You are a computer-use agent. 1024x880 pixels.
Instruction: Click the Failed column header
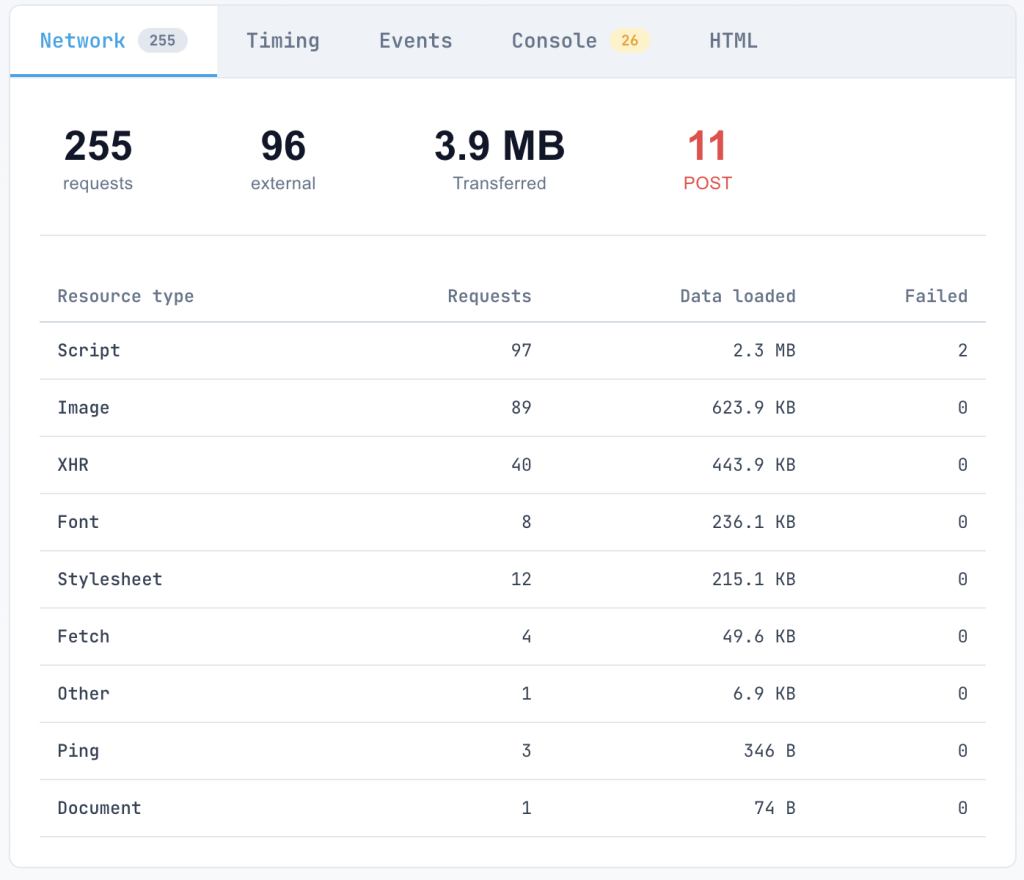936,296
